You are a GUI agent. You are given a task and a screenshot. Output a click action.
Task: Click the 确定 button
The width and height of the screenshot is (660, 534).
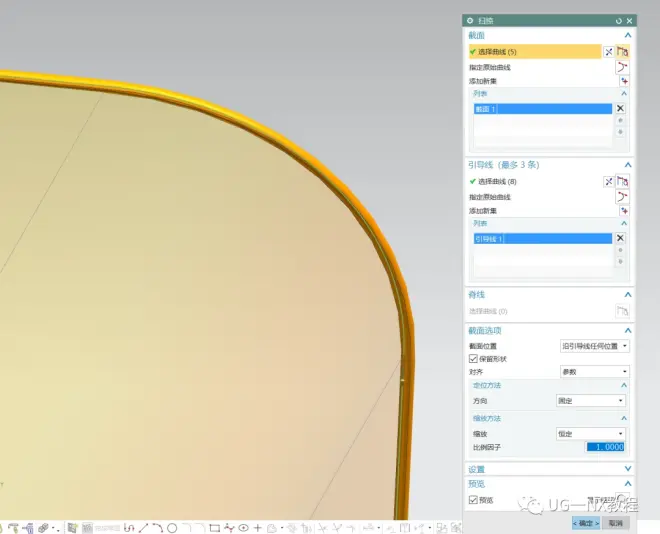pyautogui.click(x=585, y=523)
